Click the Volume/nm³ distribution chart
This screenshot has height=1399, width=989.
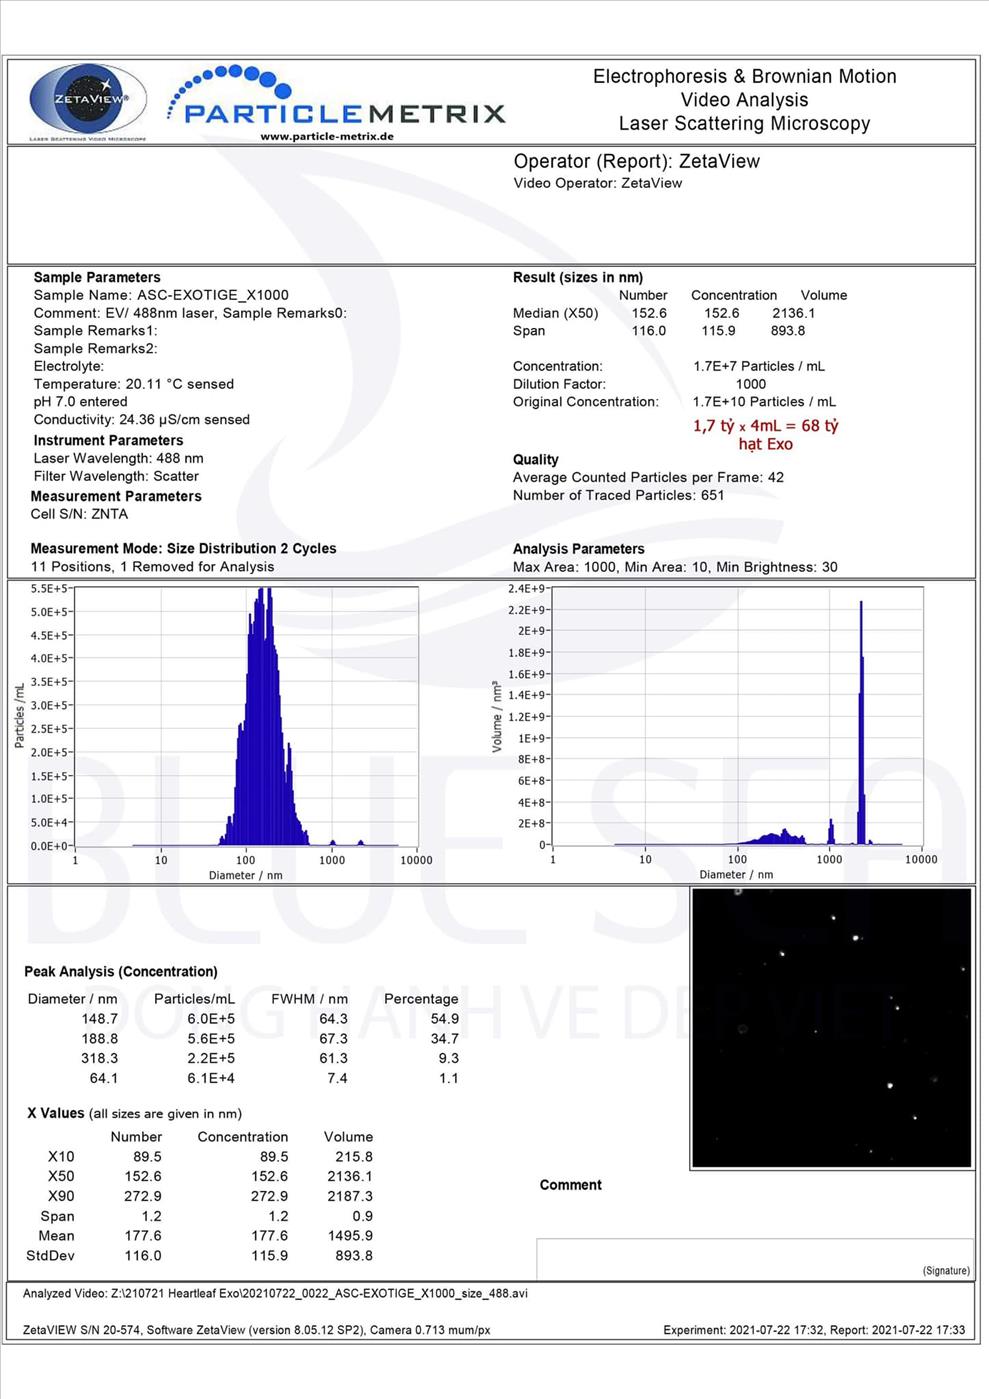737,717
